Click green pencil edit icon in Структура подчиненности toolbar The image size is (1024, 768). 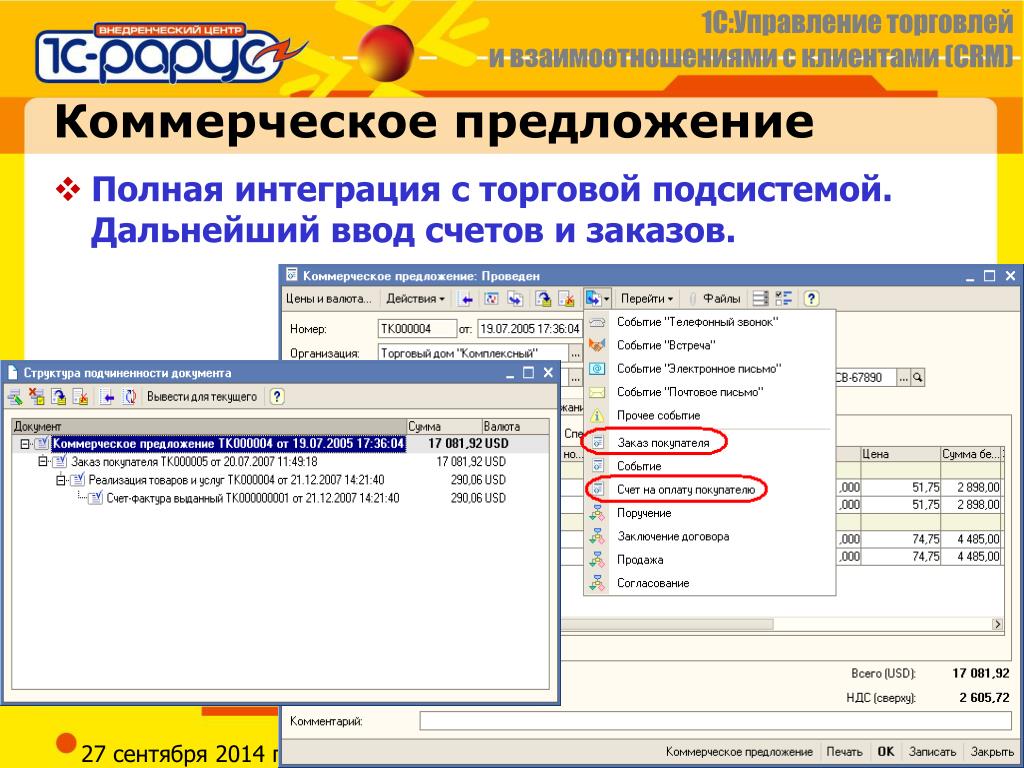click(x=14, y=396)
